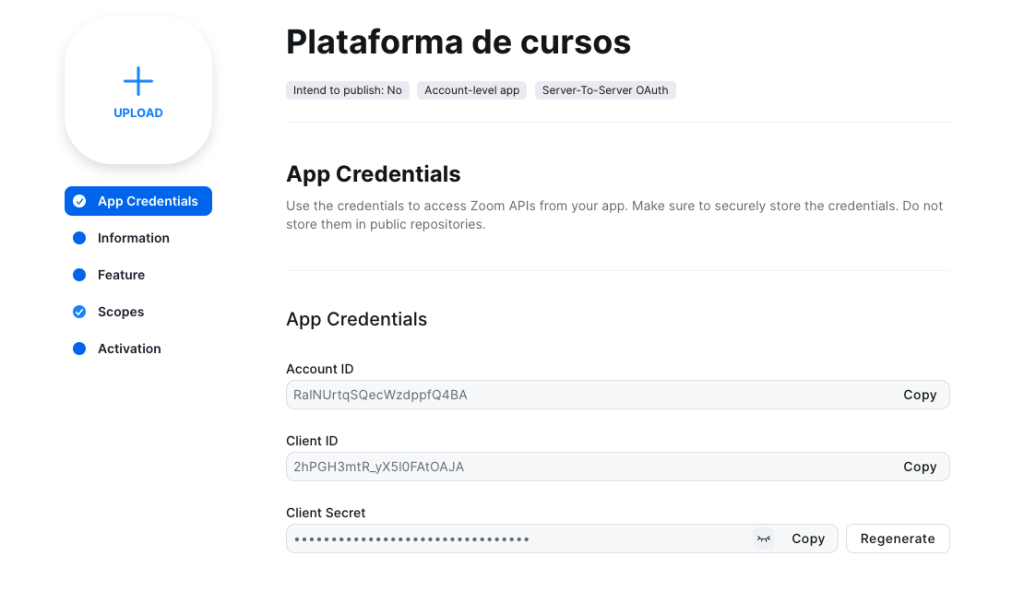Click the Feature step dot icon
Screen dimensions: 1024x592
click(80, 275)
